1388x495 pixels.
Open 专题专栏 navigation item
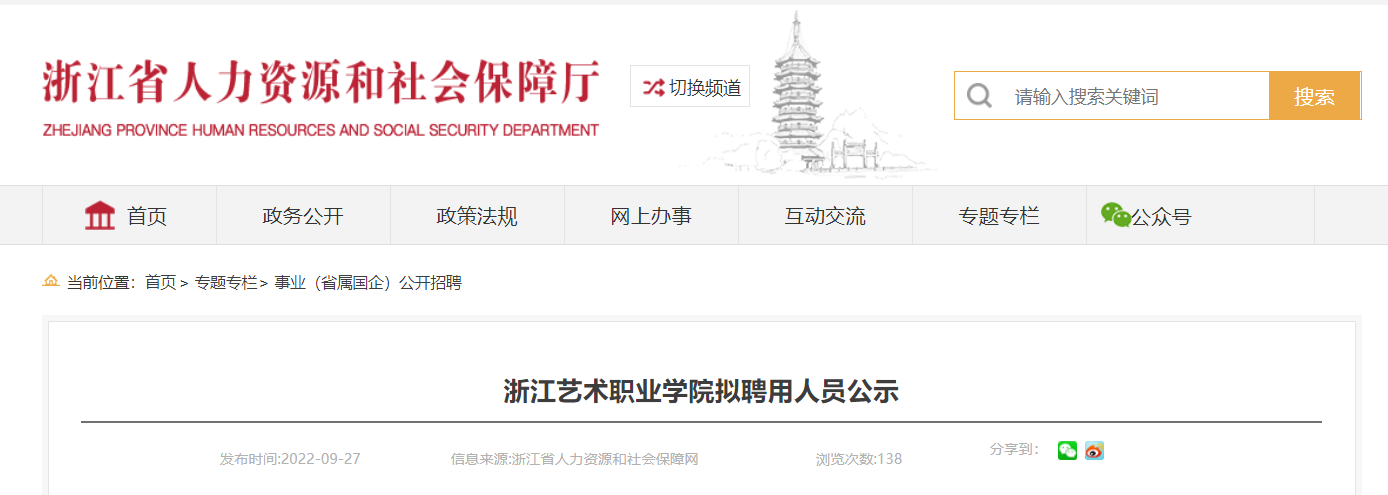[999, 215]
